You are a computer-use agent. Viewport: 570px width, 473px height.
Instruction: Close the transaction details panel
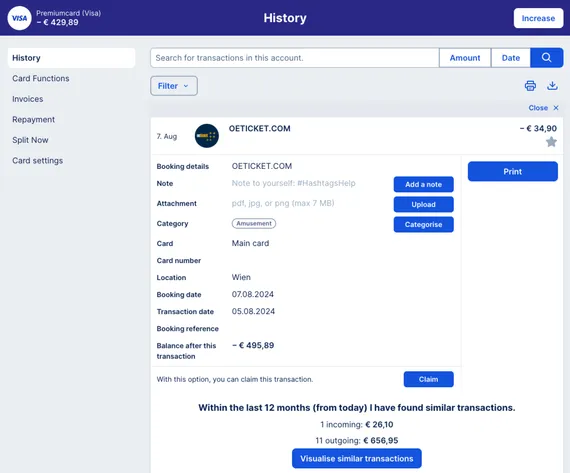[543, 108]
